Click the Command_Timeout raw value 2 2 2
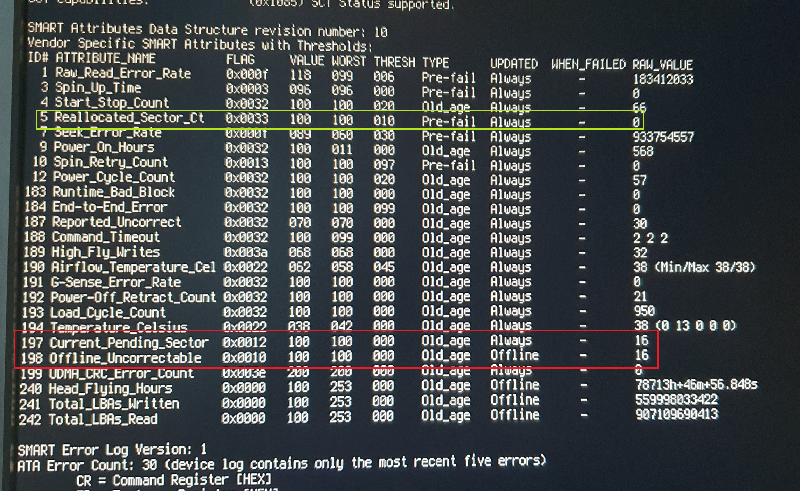 pyautogui.click(x=650, y=237)
